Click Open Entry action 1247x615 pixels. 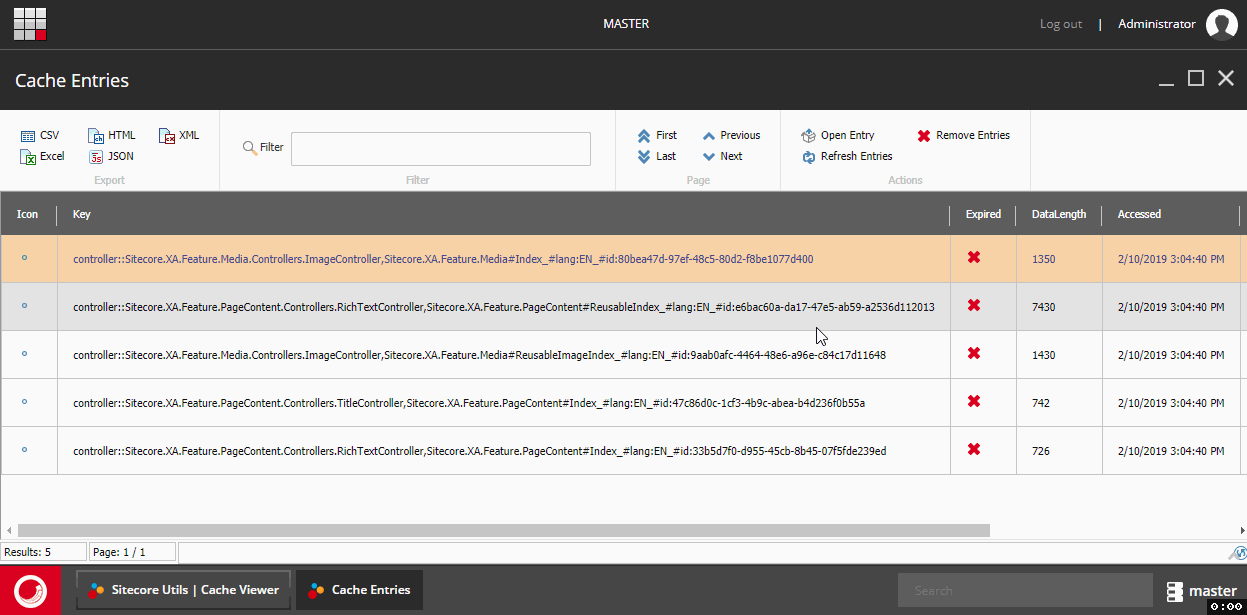tap(838, 135)
